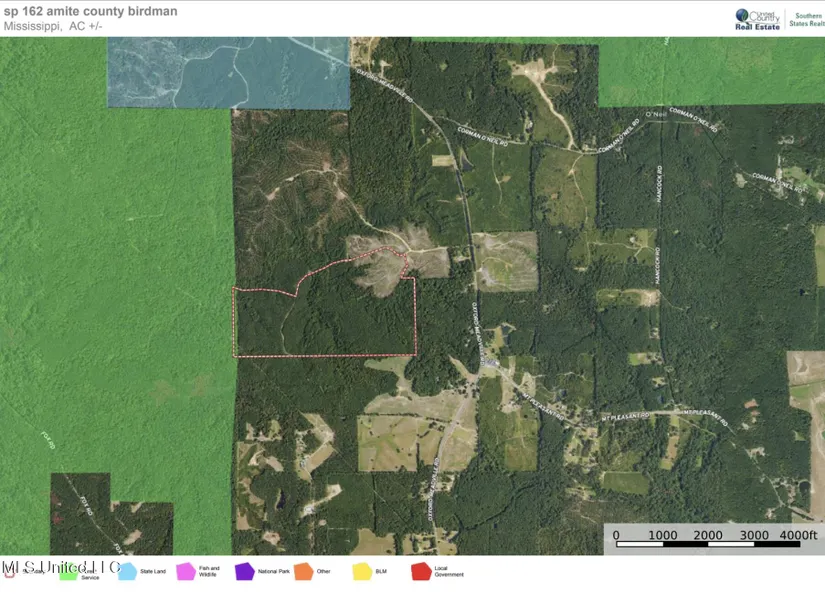Click the blue State Land legend swatch
Viewport: 825px width, 594px height.
click(x=126, y=572)
